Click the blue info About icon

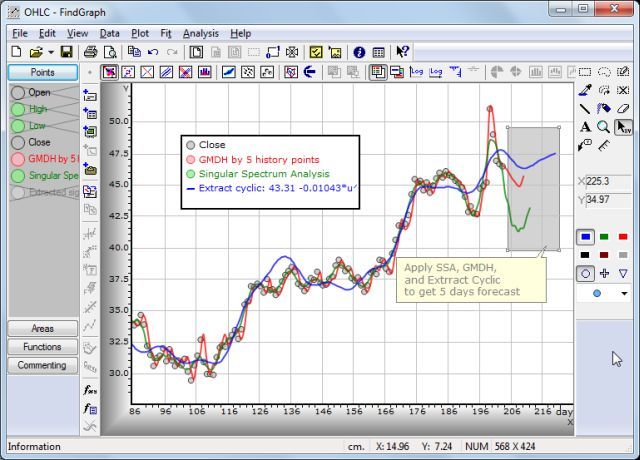click(x=359, y=52)
